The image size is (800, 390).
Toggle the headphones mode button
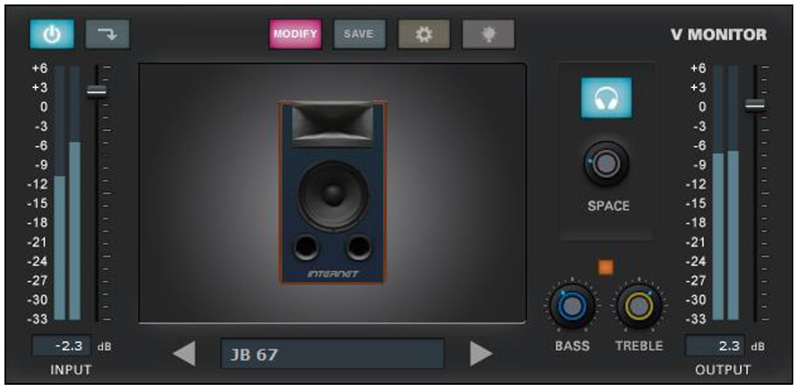point(606,98)
